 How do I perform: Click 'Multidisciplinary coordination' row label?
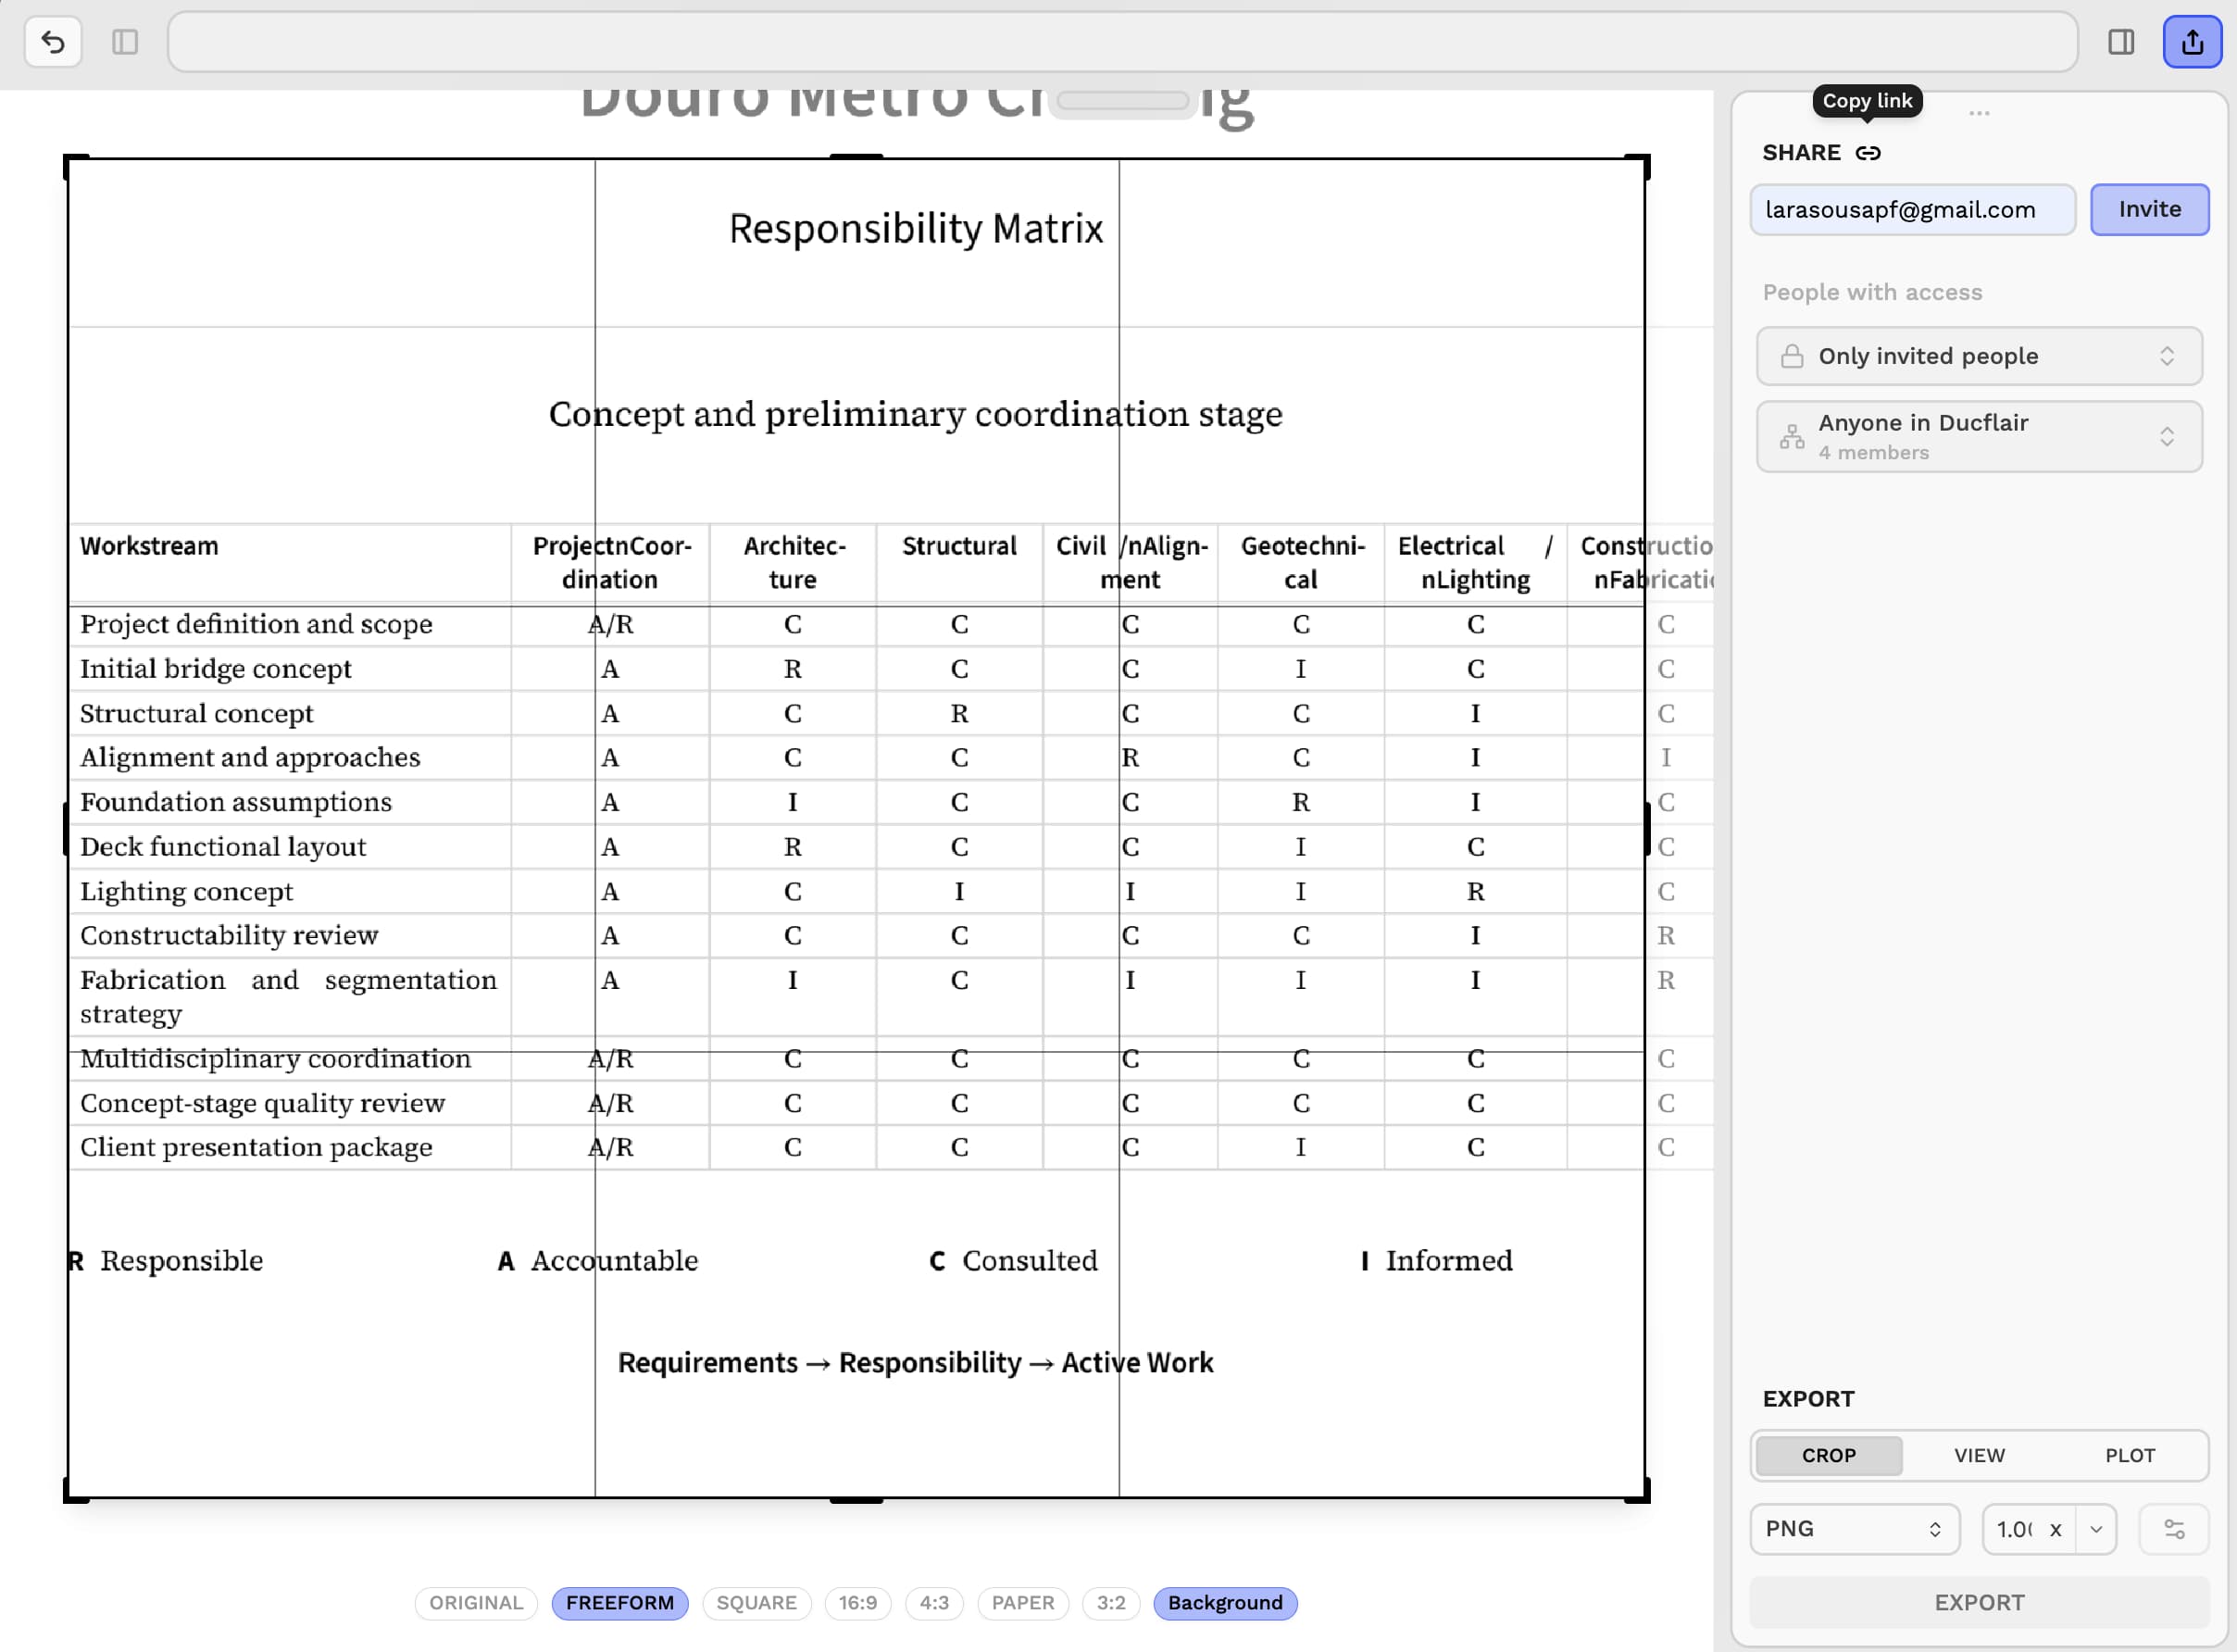[x=275, y=1058]
